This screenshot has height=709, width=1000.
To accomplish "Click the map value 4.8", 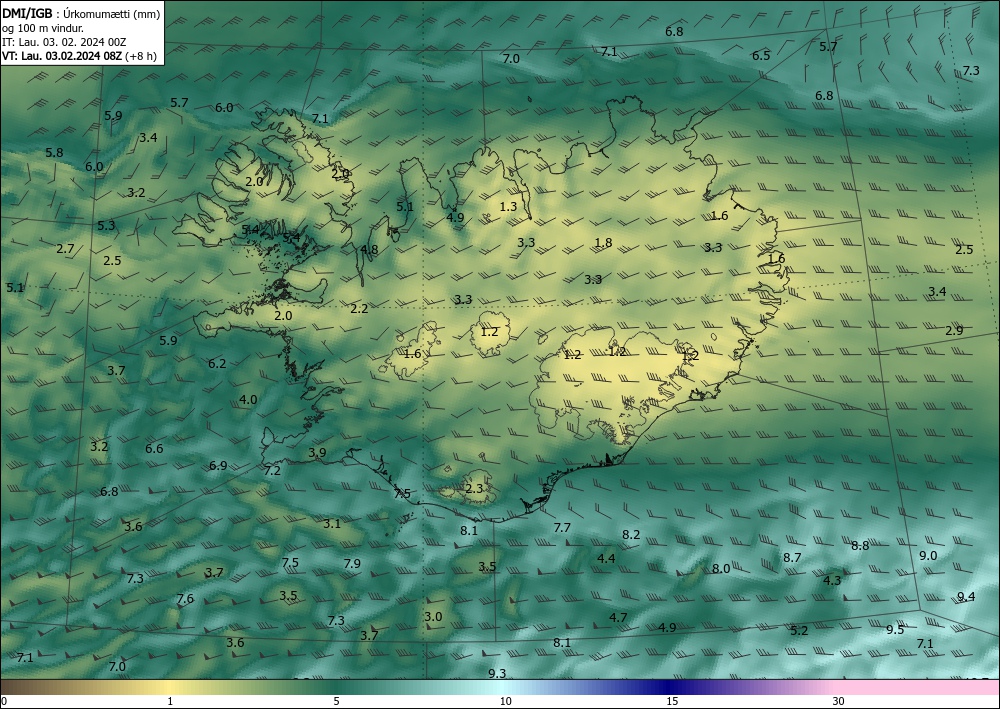I will pyautogui.click(x=369, y=249).
